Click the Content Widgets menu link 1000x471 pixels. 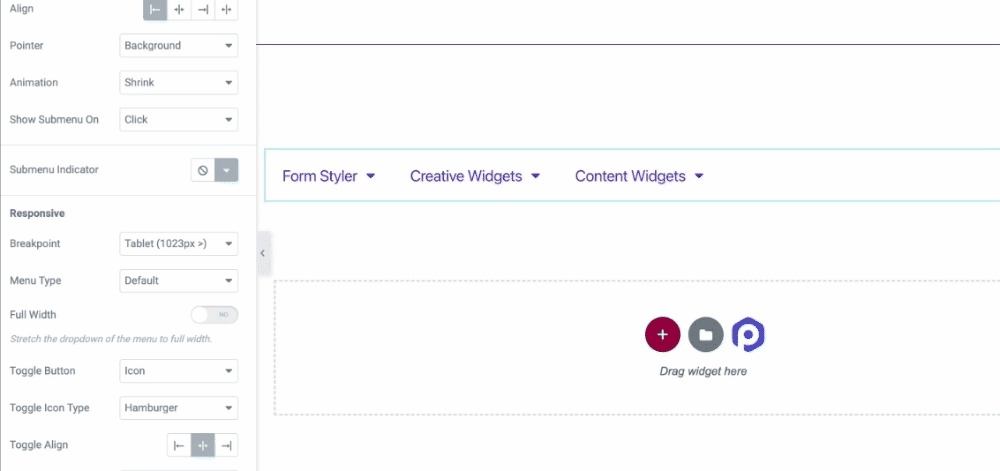click(x=639, y=176)
